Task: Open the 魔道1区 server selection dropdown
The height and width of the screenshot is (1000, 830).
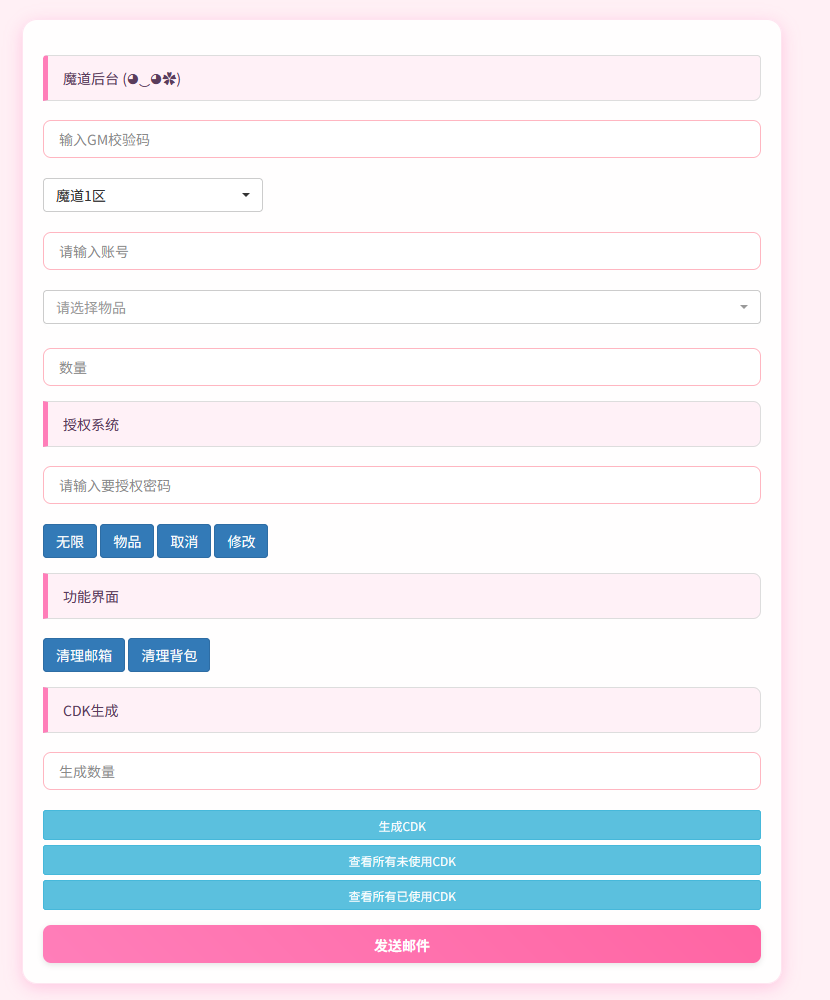Action: click(151, 195)
